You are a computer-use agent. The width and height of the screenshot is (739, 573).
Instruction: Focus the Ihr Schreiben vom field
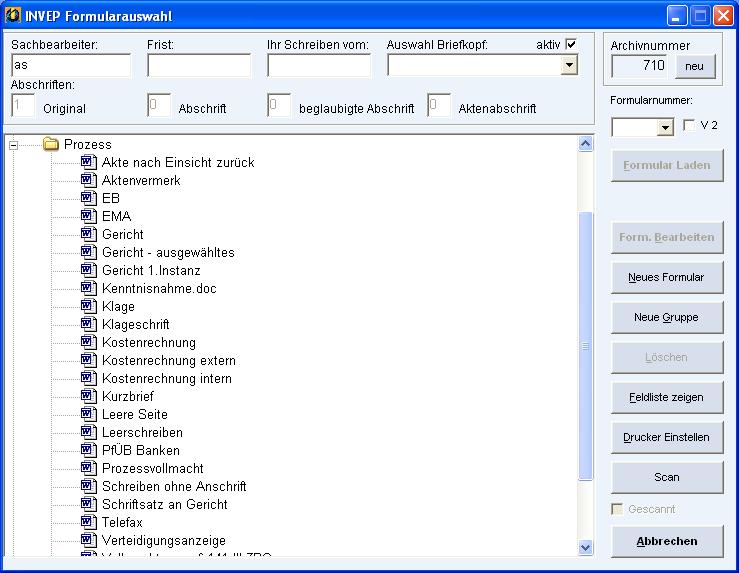[319, 65]
